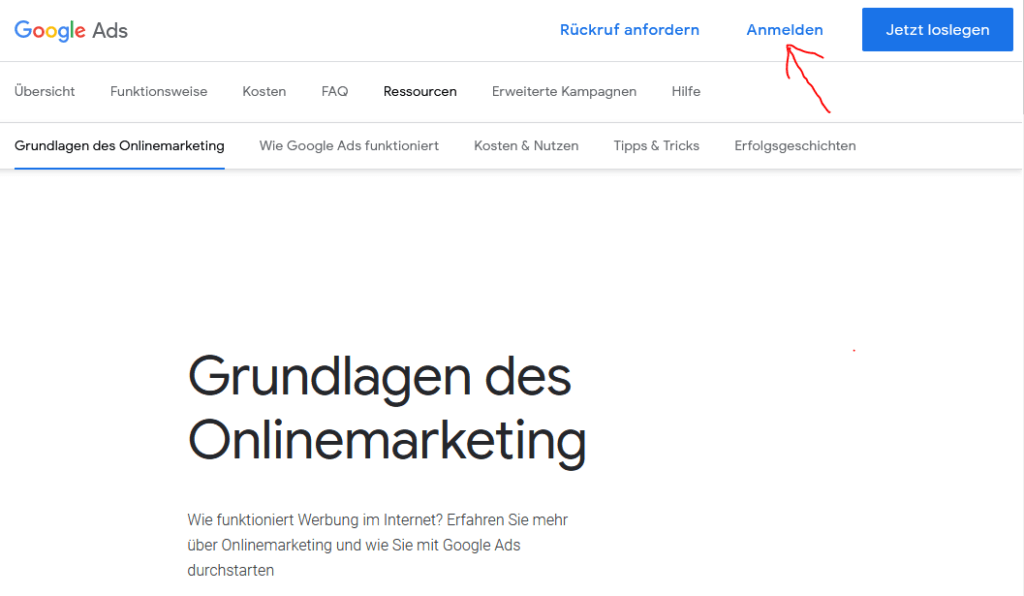The width and height of the screenshot is (1024, 596).
Task: Open the Erfolgsgeschichten tab
Action: [795, 146]
